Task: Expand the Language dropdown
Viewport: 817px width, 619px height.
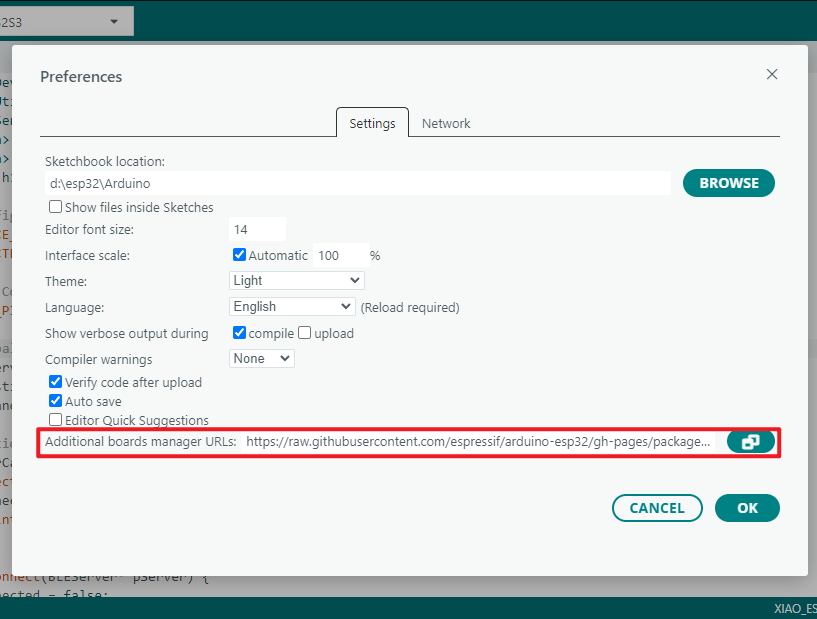Action: coord(292,307)
